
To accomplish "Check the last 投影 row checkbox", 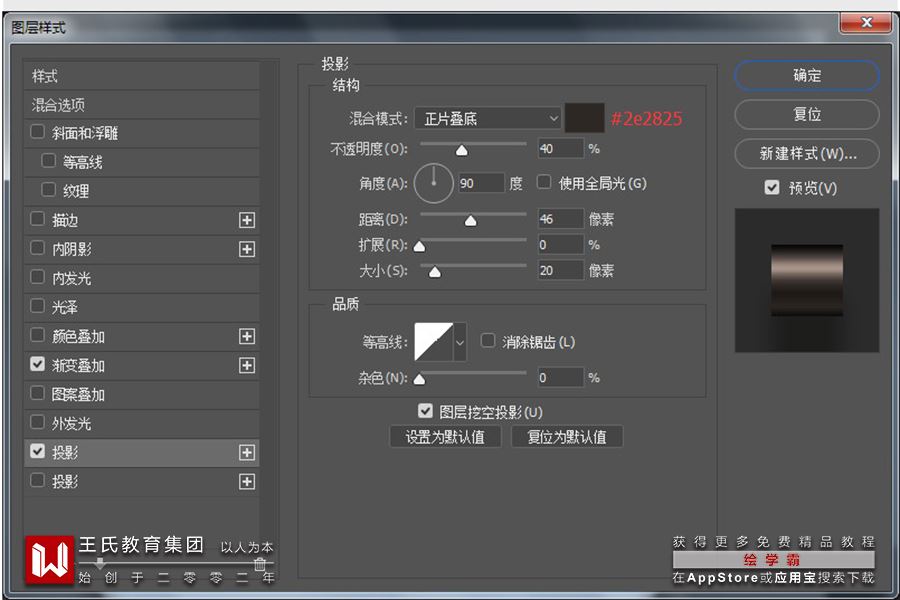I will (x=37, y=481).
